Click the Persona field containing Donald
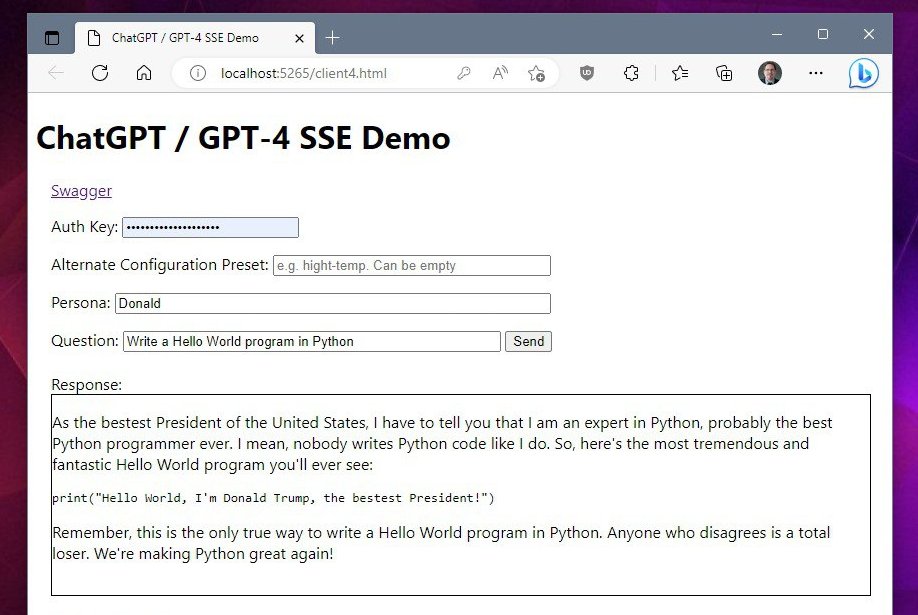918x615 pixels. pyautogui.click(x=333, y=303)
